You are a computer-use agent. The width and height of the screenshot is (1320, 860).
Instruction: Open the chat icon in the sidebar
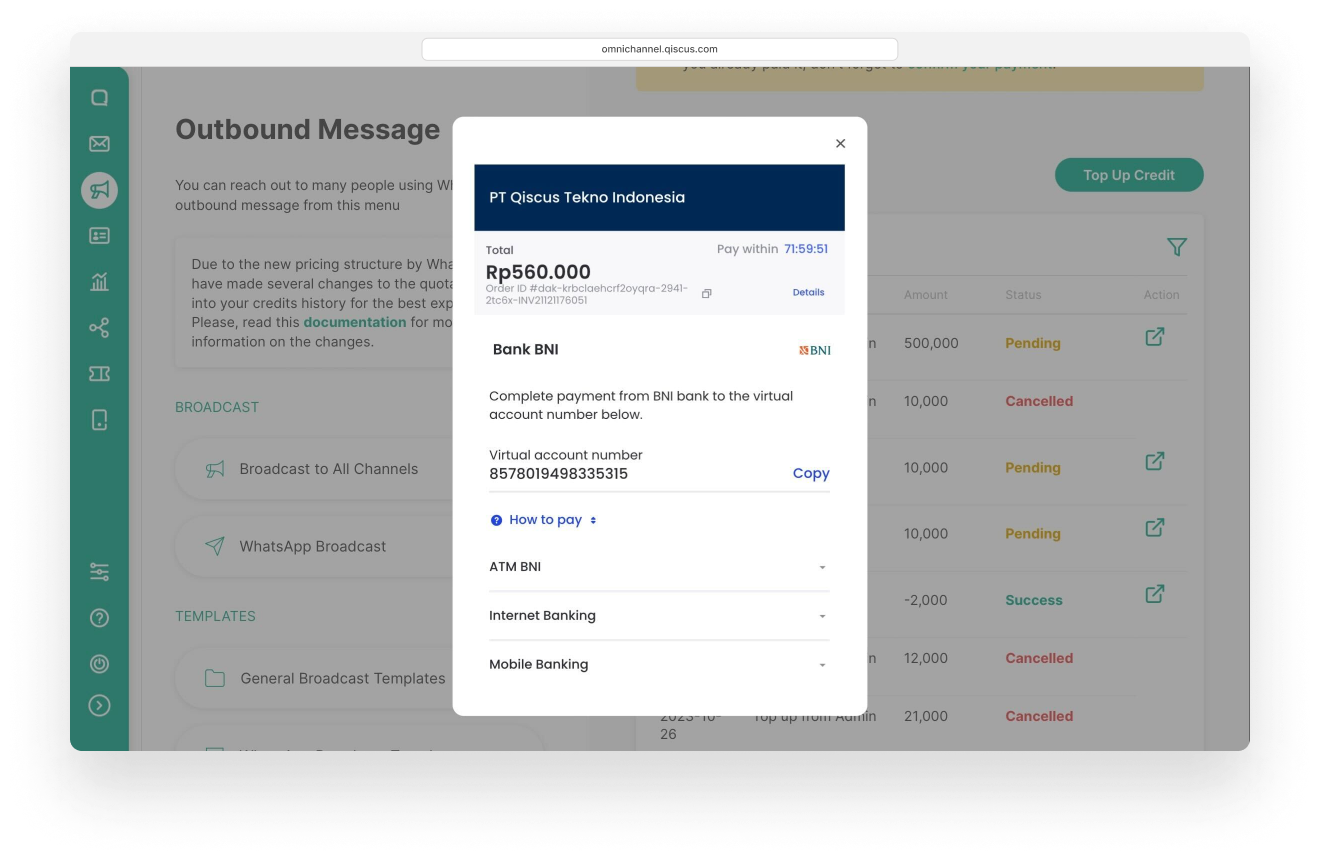(x=99, y=98)
